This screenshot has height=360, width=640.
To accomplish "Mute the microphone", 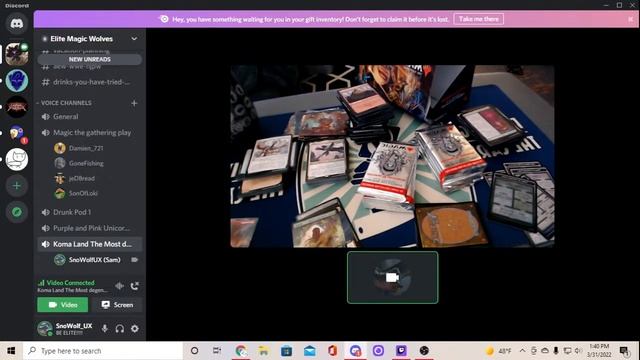I will [105, 329].
